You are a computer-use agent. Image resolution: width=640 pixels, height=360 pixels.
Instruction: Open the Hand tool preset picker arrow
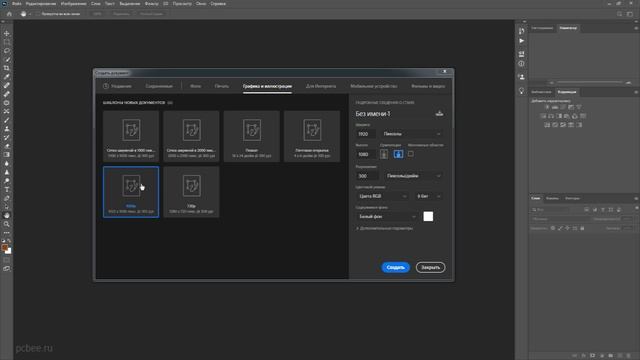[x=30, y=14]
